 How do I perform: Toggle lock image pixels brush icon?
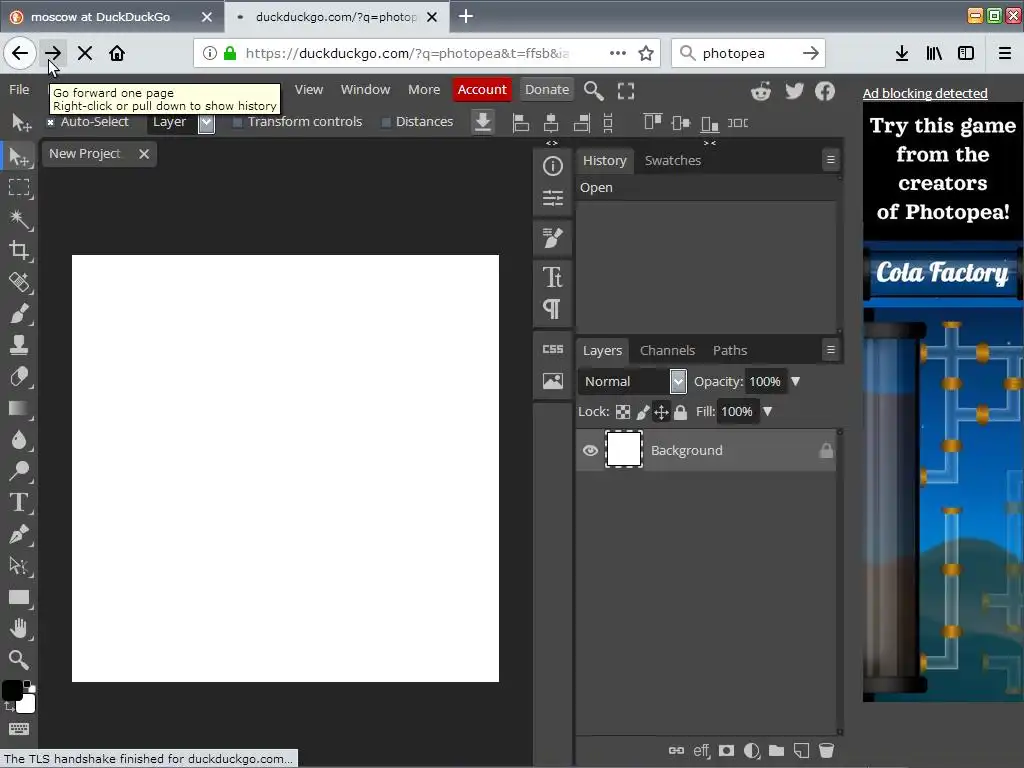(643, 412)
